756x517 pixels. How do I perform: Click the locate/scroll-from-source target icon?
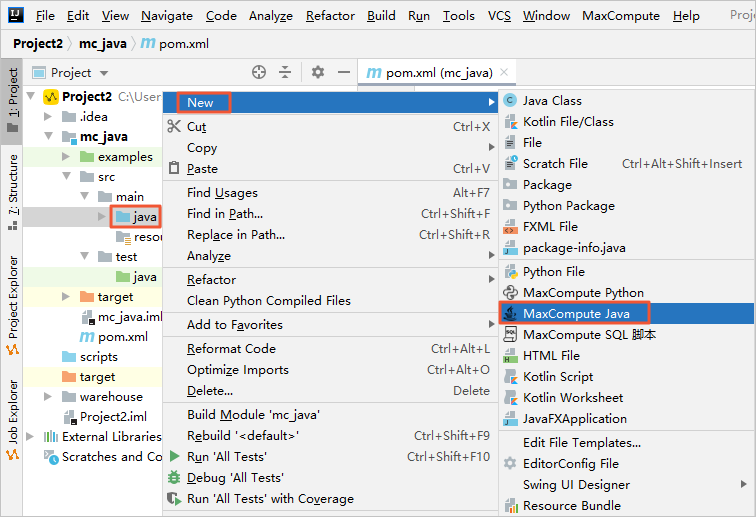[259, 72]
